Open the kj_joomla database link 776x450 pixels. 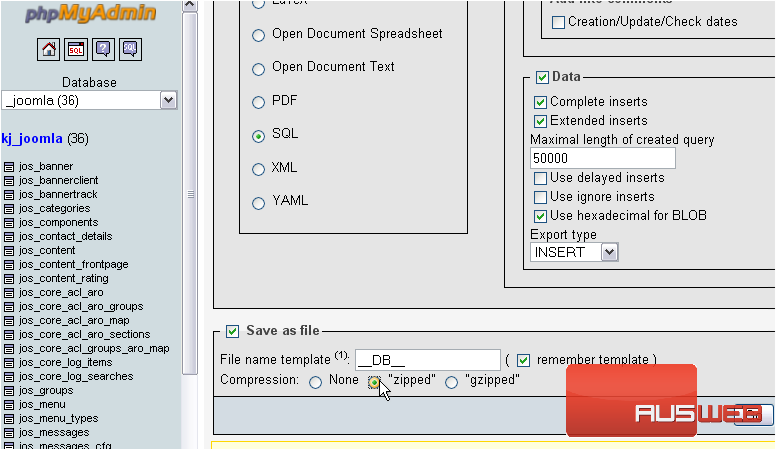pos(32,139)
